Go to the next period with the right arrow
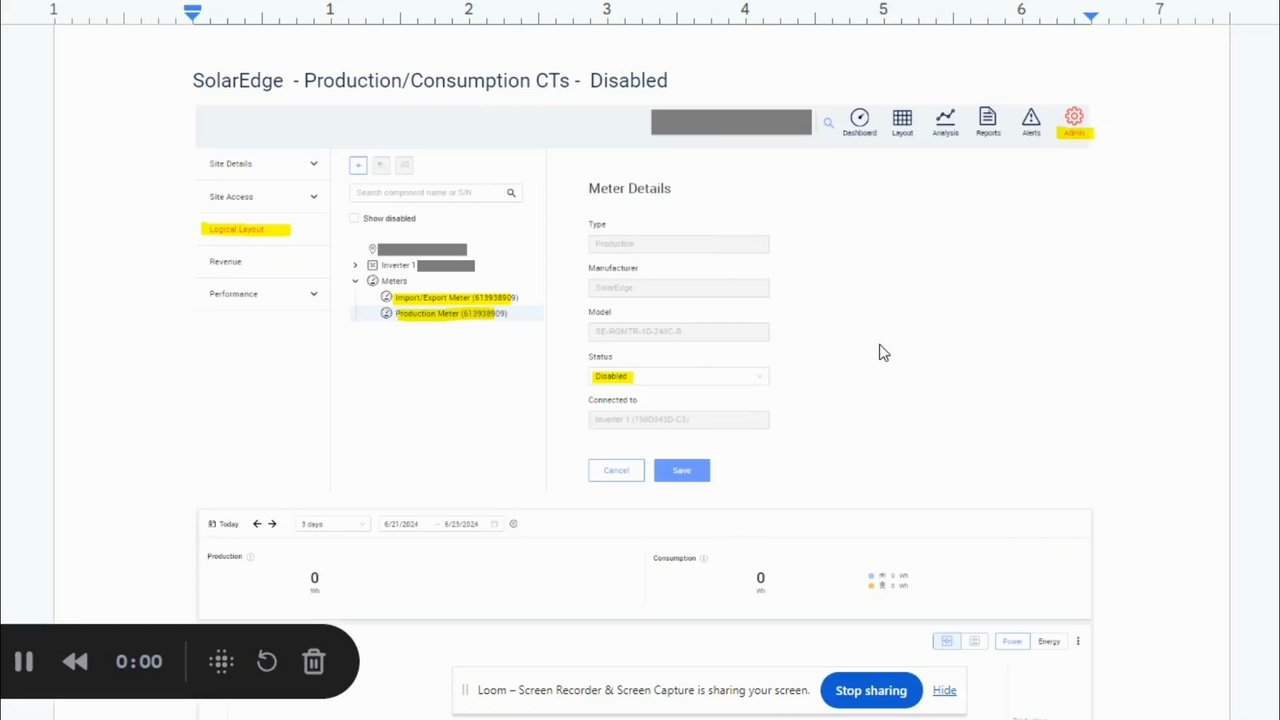 pyautogui.click(x=272, y=524)
